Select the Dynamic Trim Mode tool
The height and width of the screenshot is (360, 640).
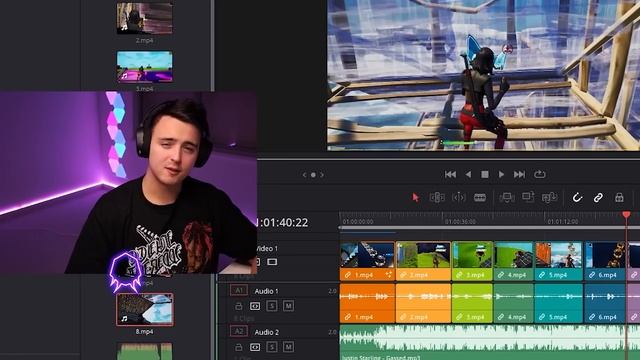click(458, 198)
